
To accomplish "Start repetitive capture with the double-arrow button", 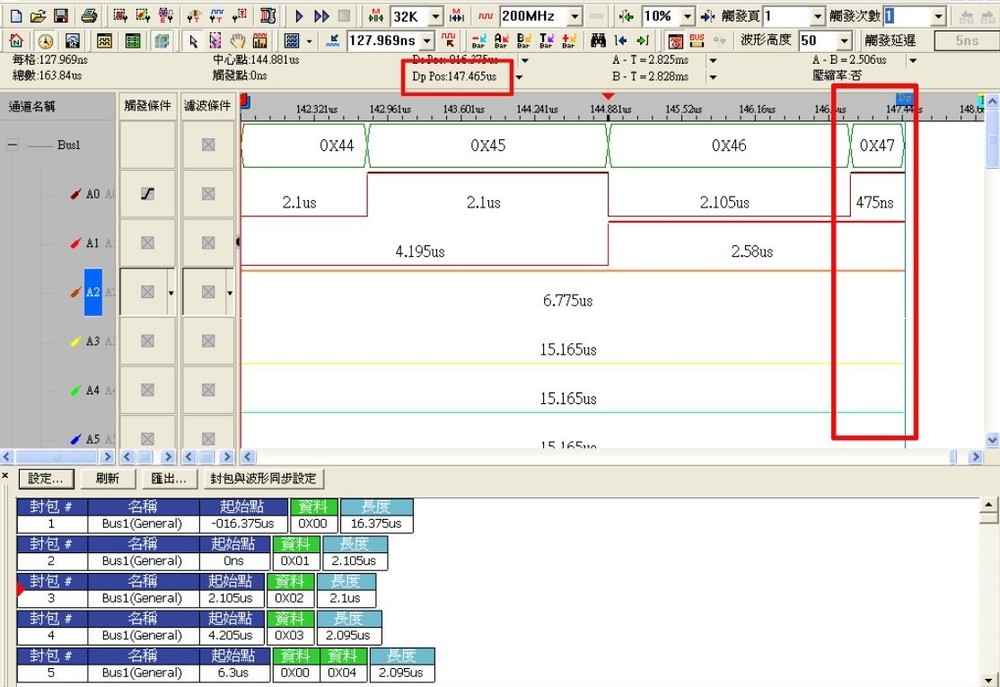I will [321, 16].
